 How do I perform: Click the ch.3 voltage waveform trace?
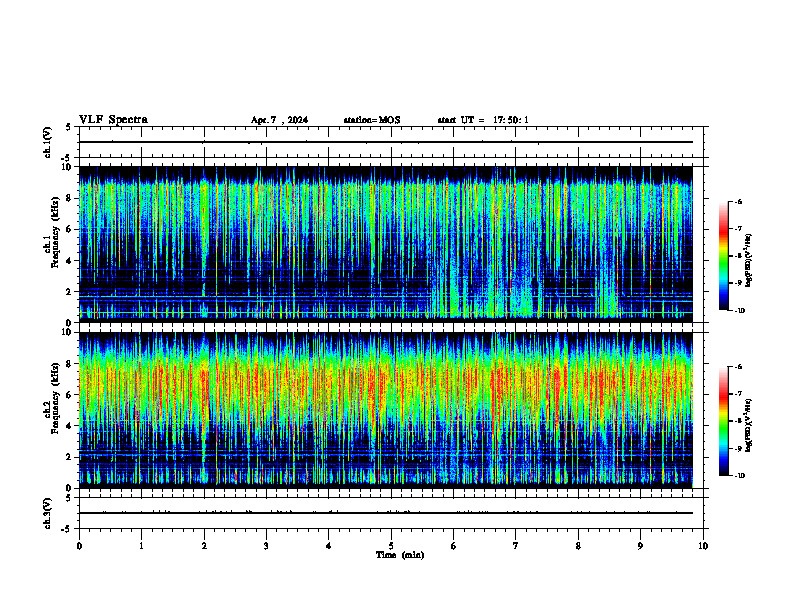pyautogui.click(x=386, y=513)
